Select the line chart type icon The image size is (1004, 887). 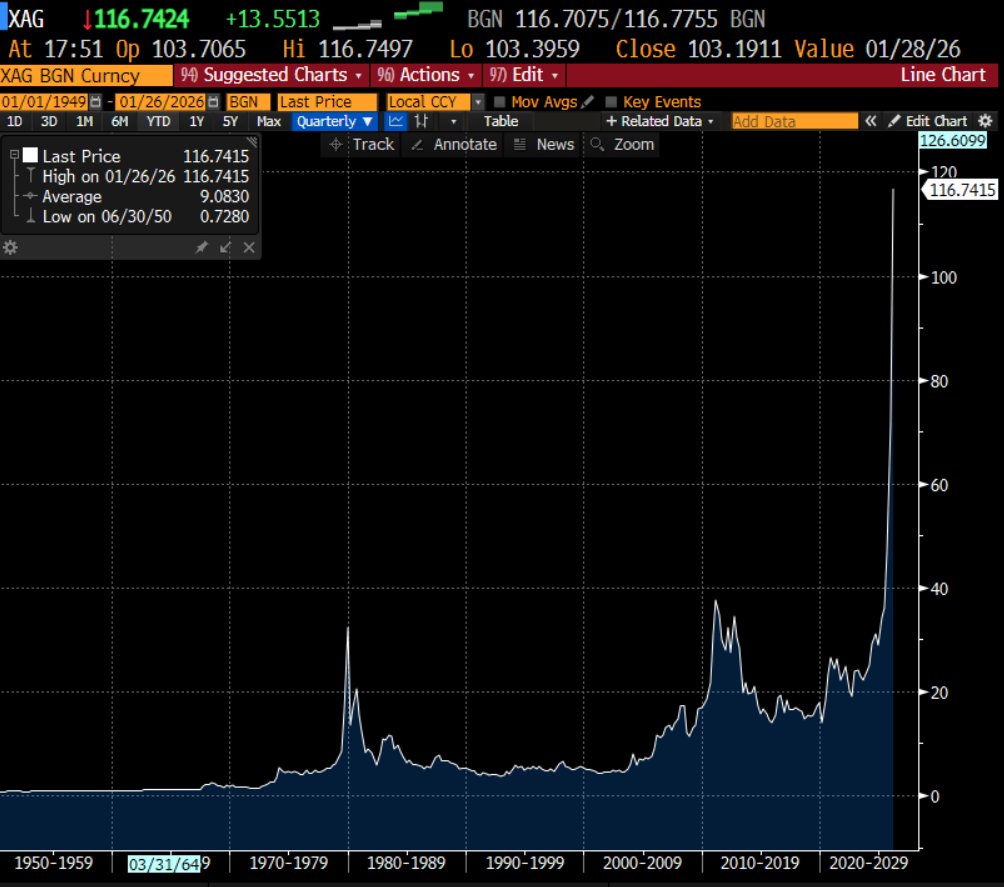click(x=396, y=121)
